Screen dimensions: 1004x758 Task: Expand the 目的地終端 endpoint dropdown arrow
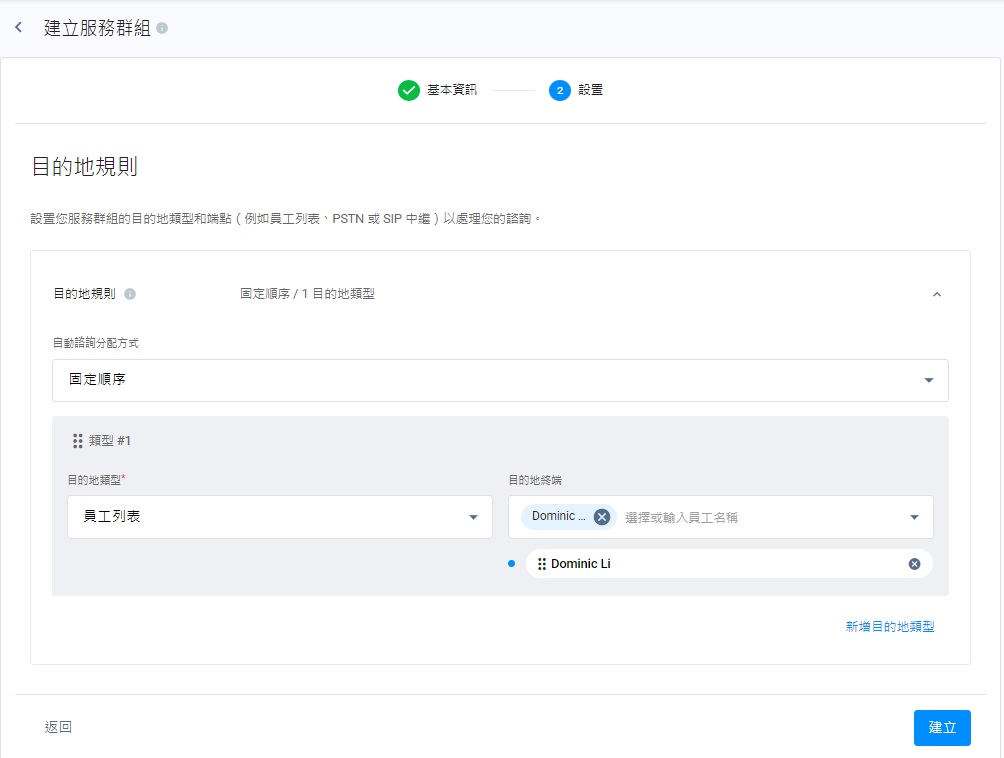click(x=914, y=517)
